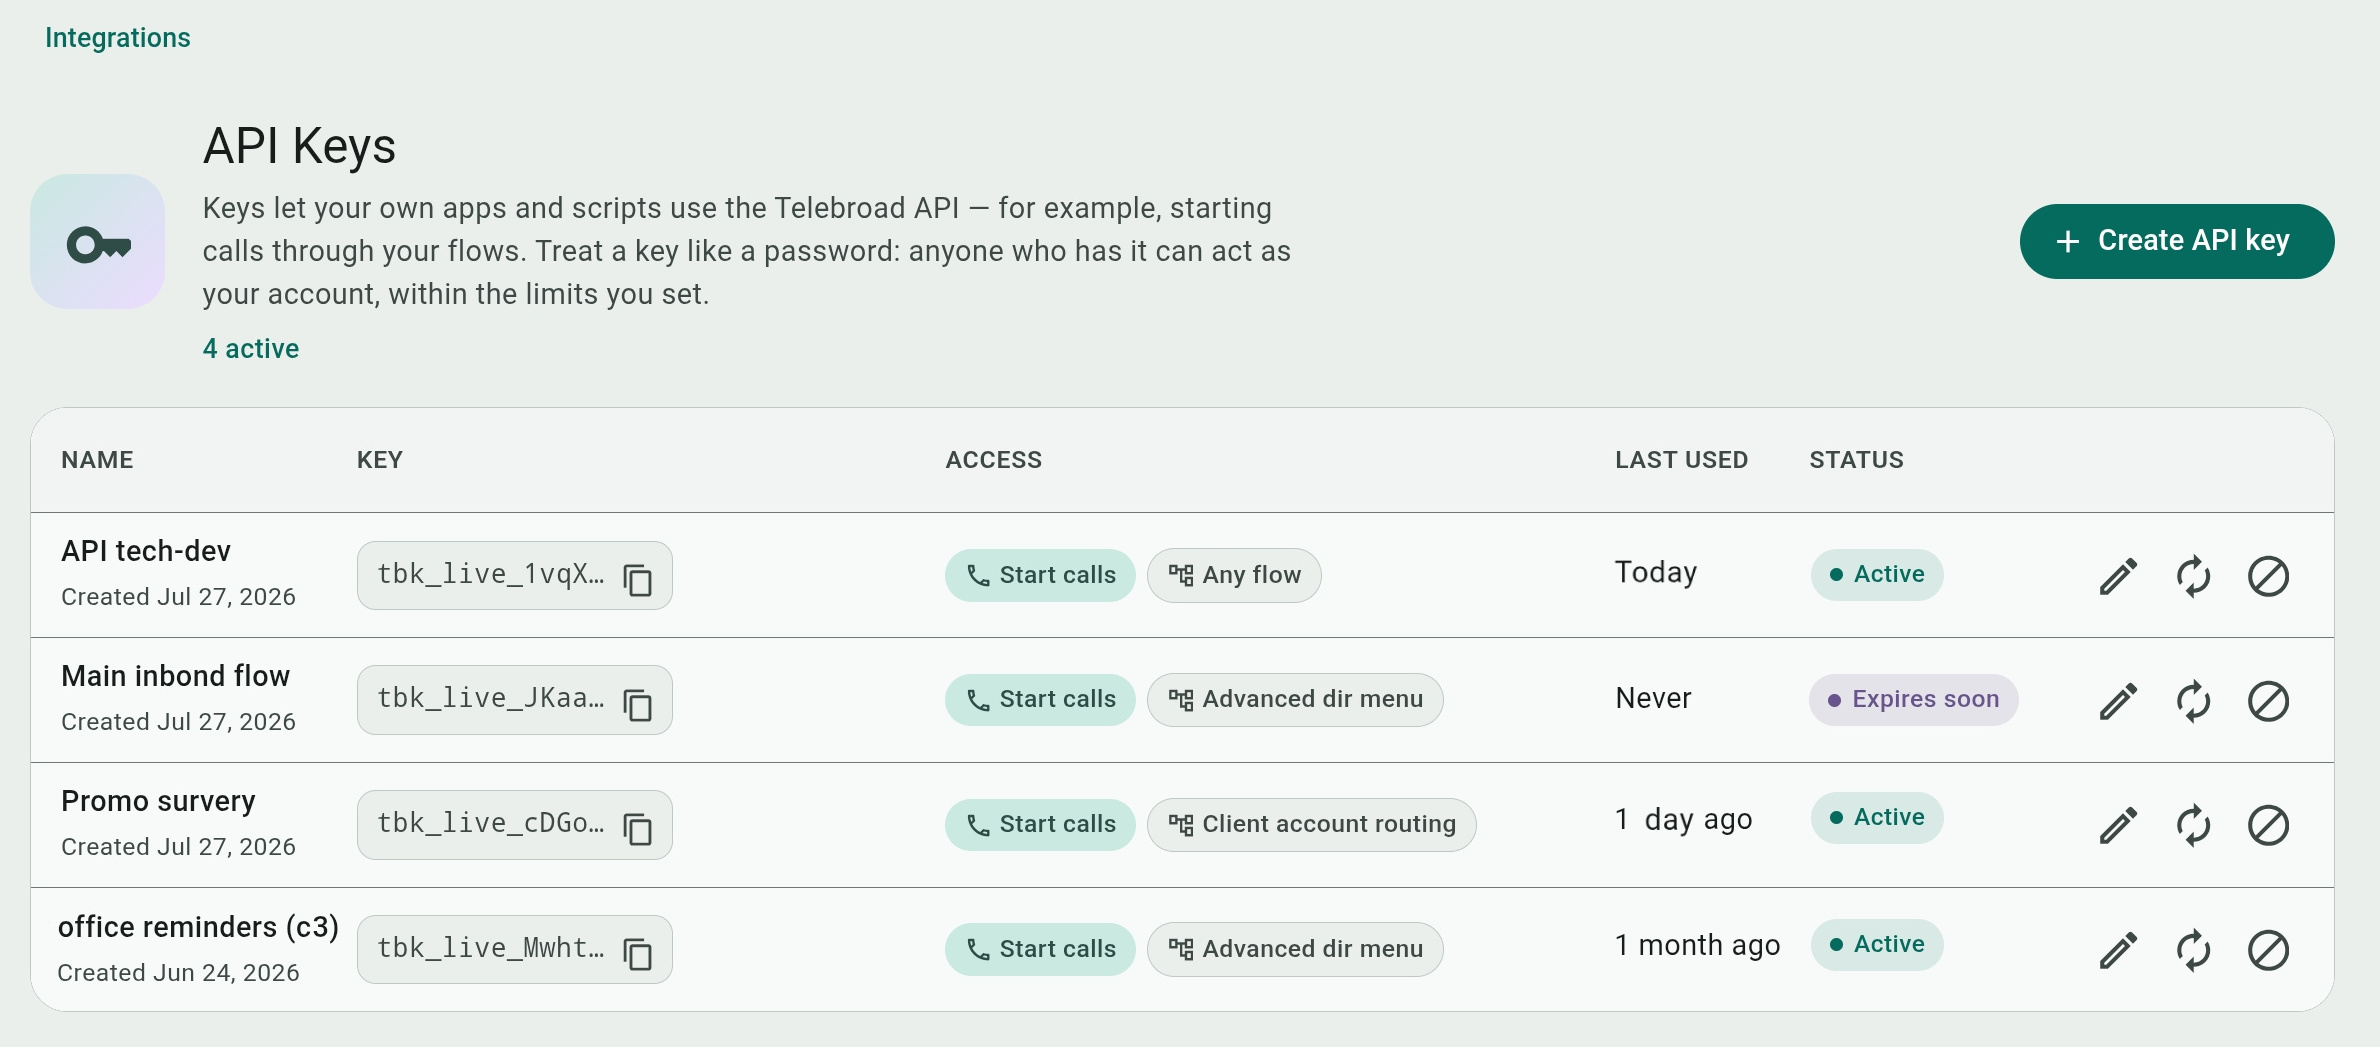Screen dimensions: 2380x1047
Task: Click the 4 active link
Action: point(251,348)
